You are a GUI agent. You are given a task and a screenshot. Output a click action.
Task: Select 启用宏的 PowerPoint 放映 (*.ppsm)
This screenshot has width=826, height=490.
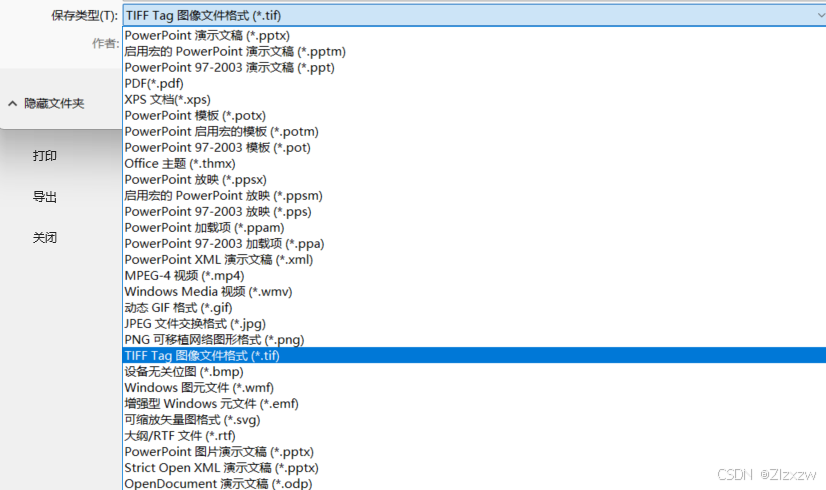coord(474,195)
